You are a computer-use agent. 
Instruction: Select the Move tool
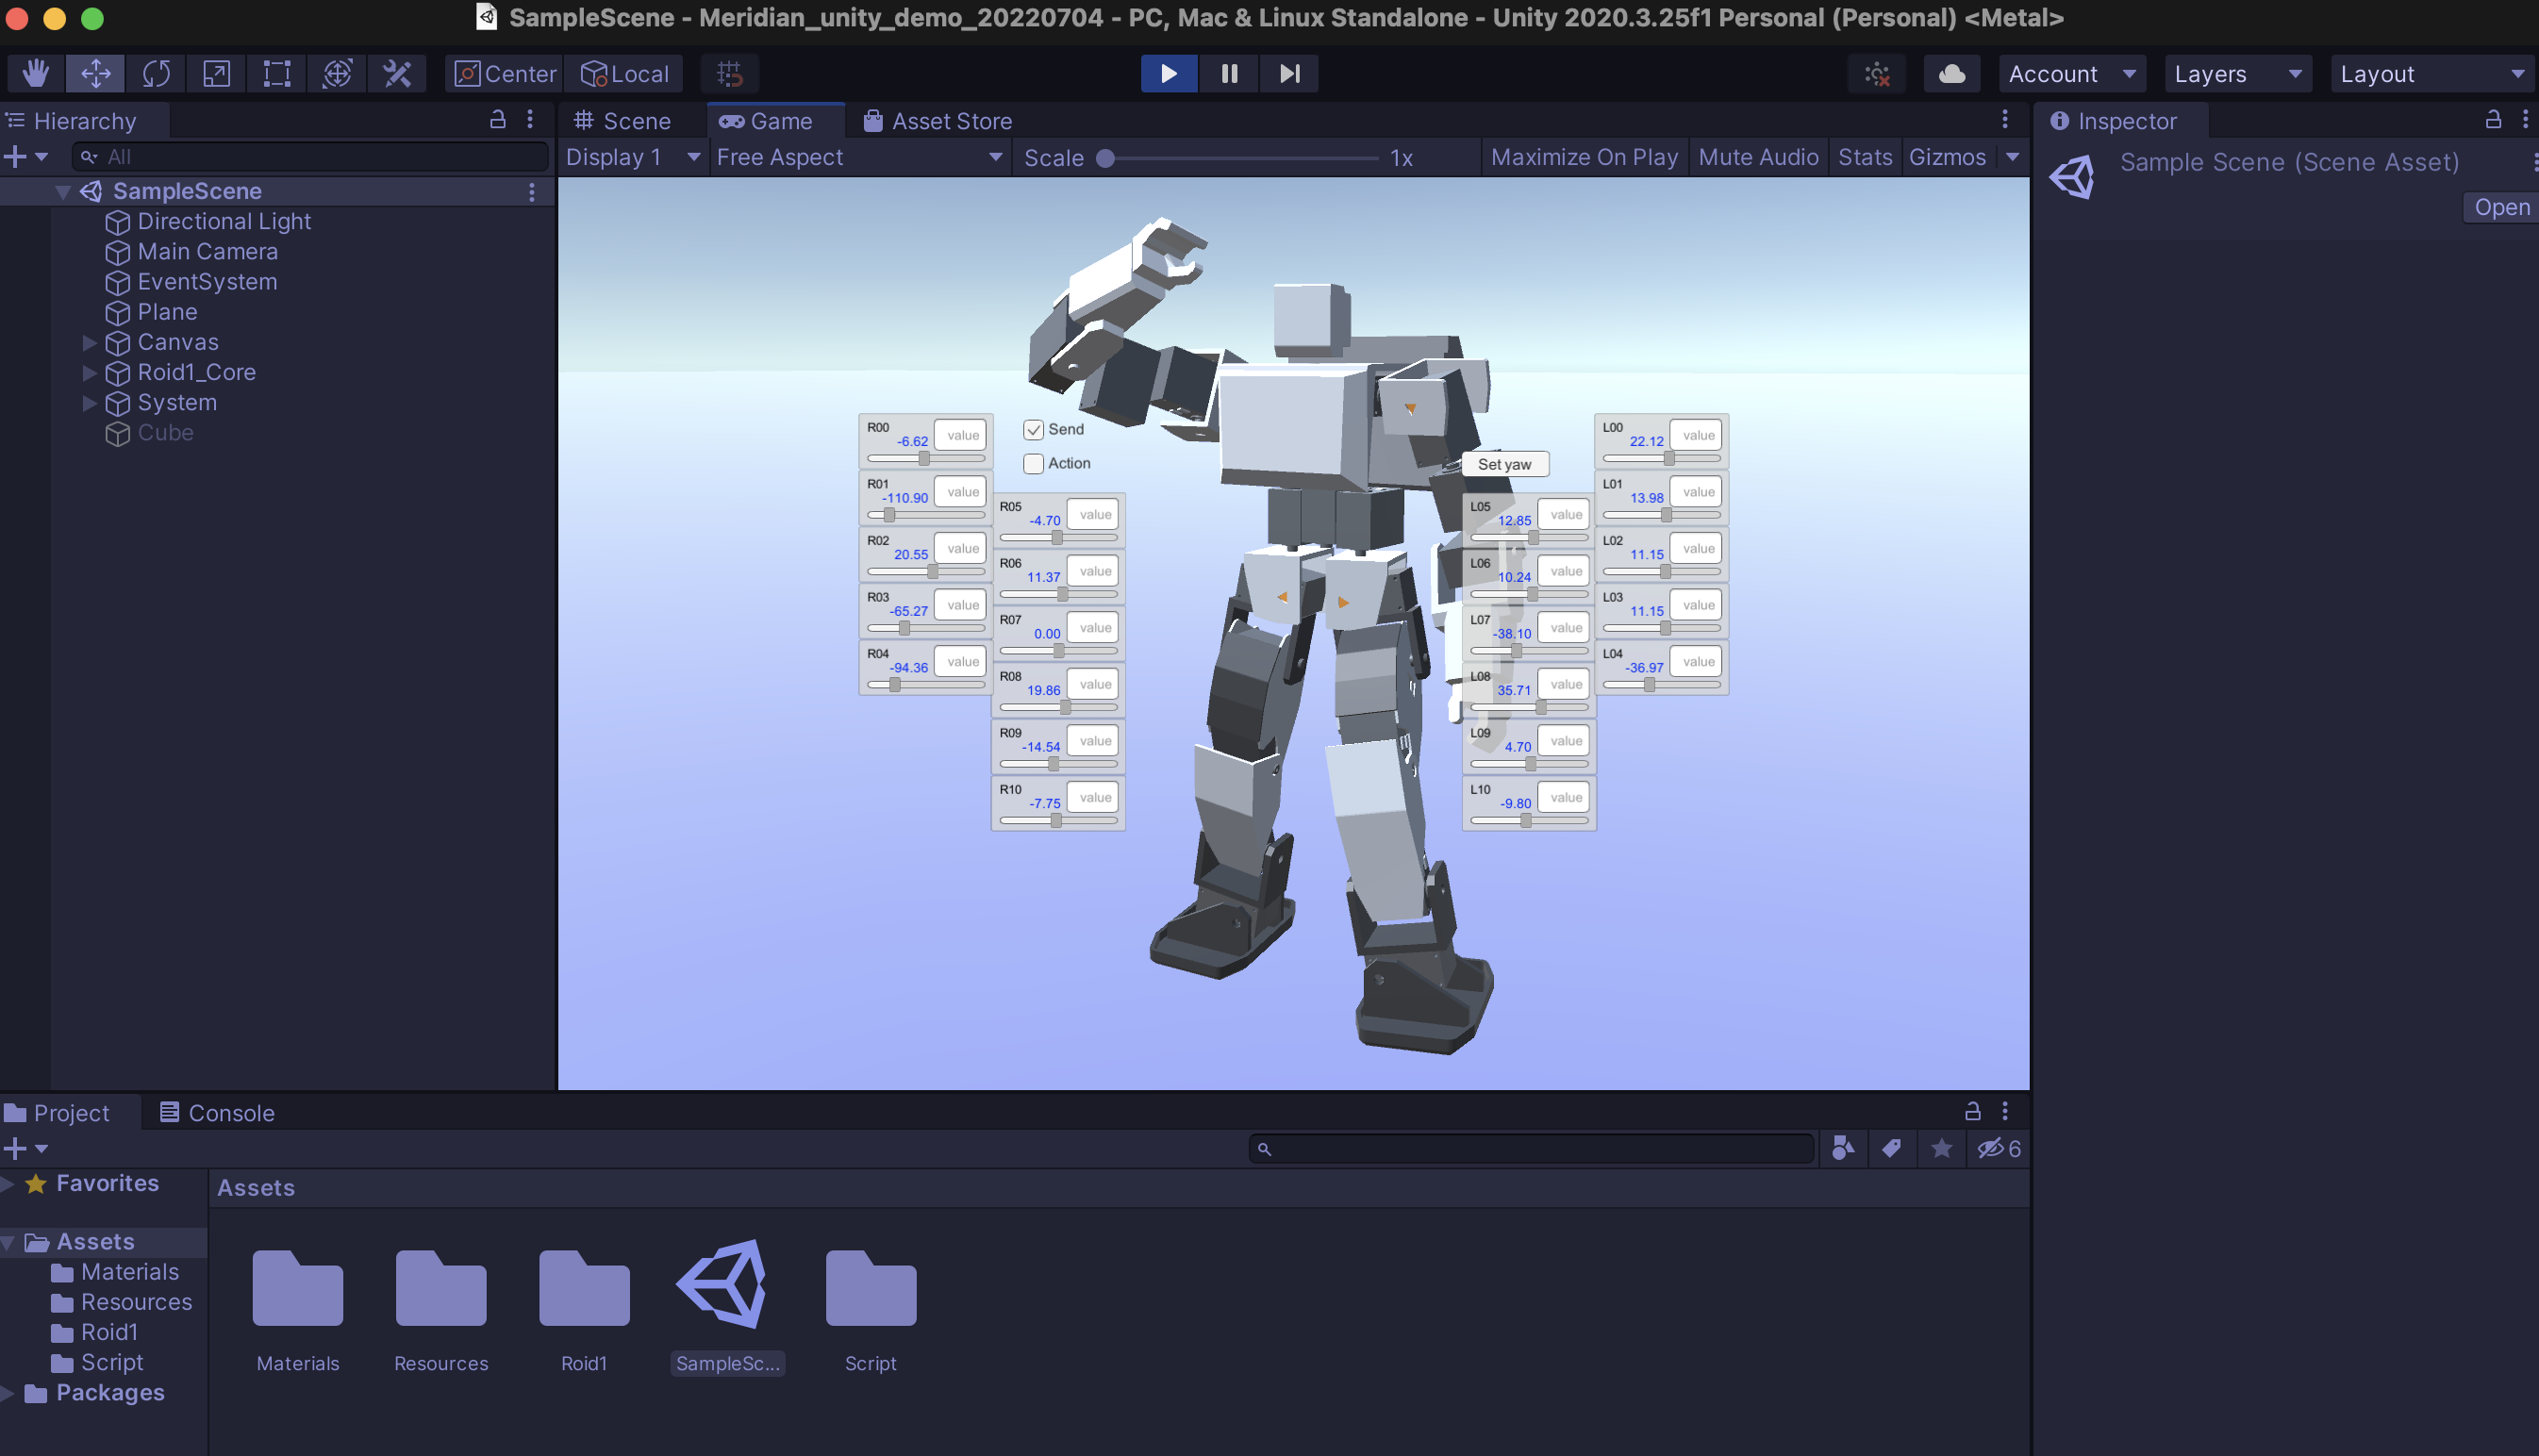95,73
